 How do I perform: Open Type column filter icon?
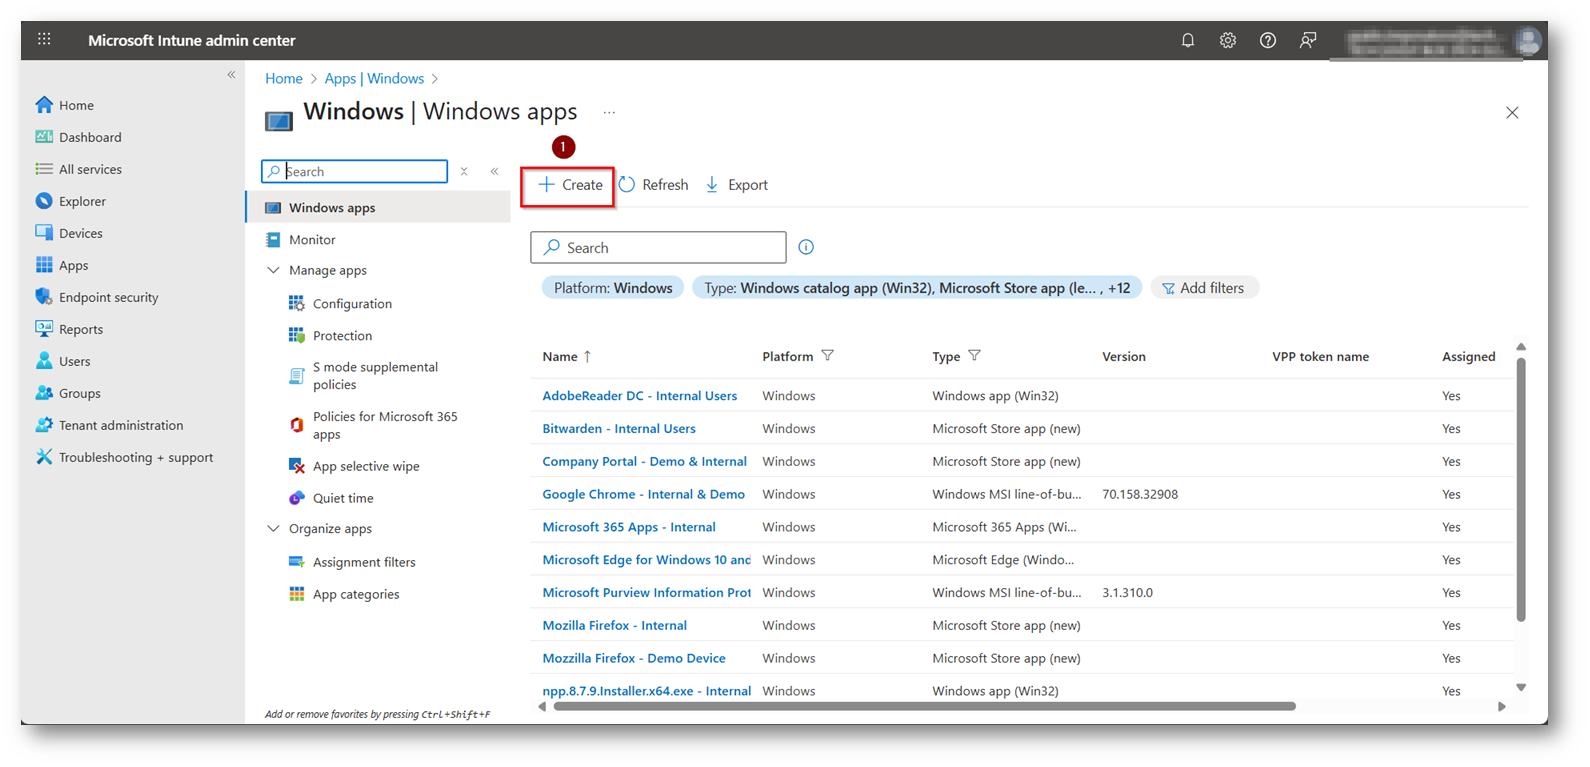[x=974, y=356]
